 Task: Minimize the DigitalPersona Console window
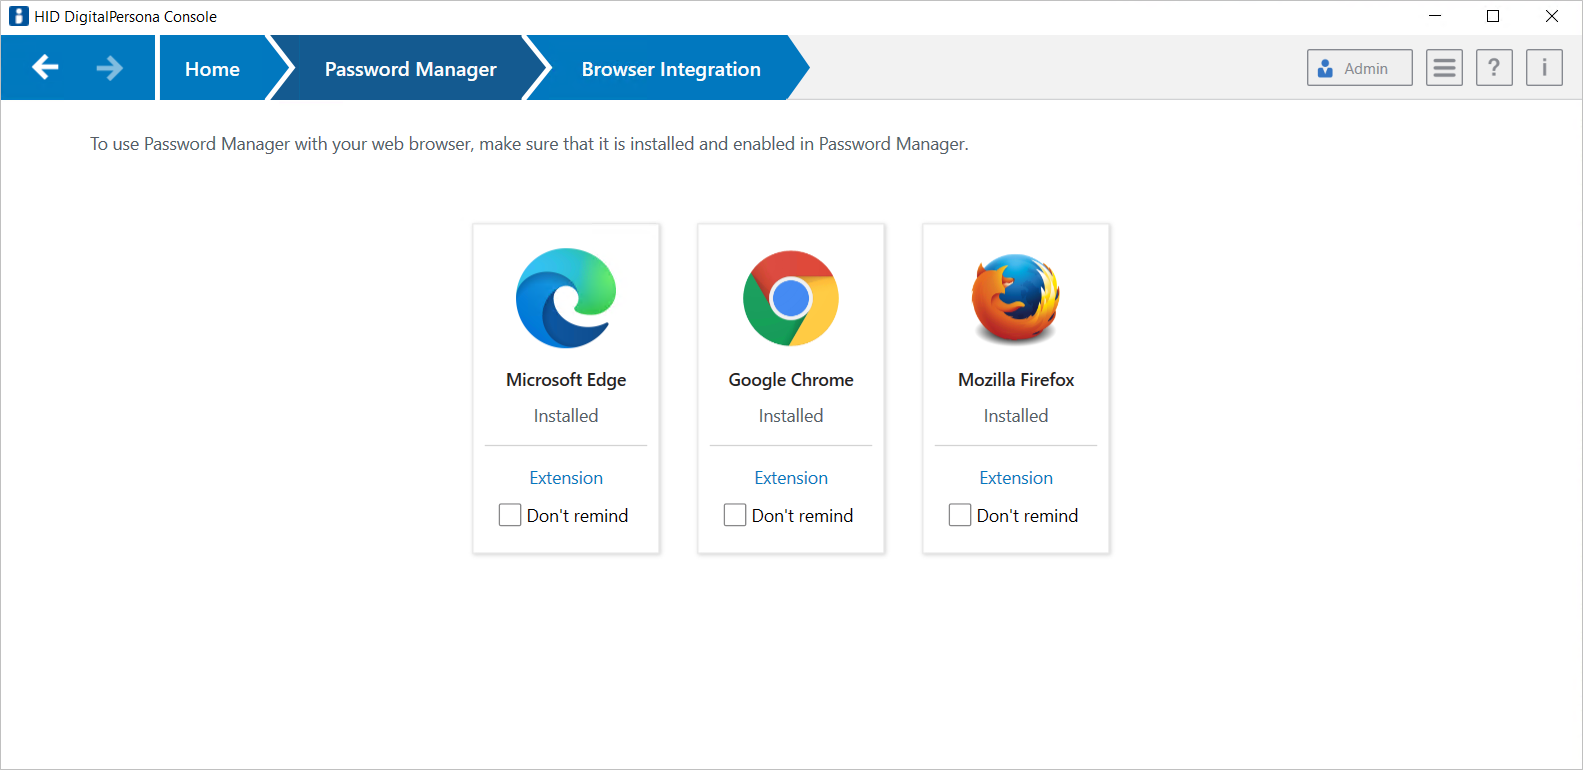[1435, 16]
